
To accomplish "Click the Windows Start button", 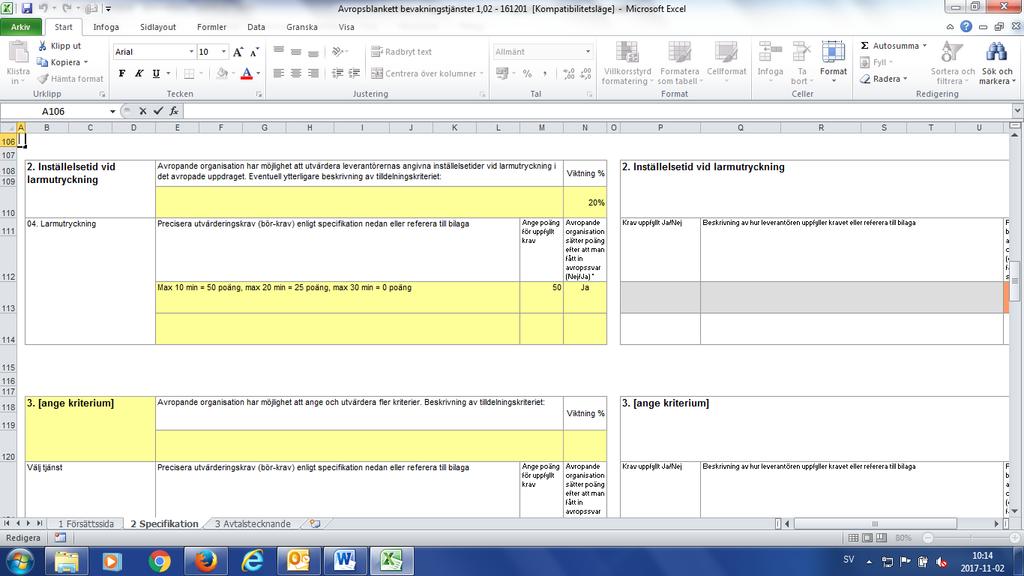I will [x=19, y=561].
